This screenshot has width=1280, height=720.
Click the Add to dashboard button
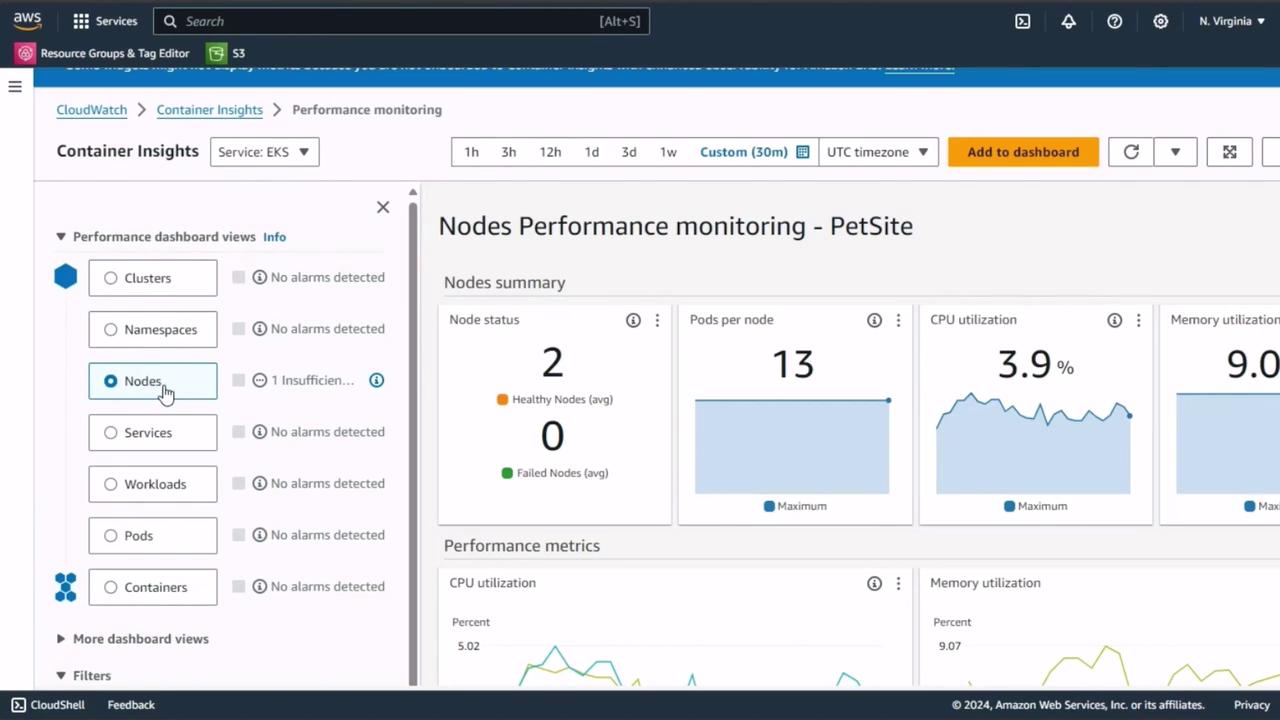tap(1023, 152)
